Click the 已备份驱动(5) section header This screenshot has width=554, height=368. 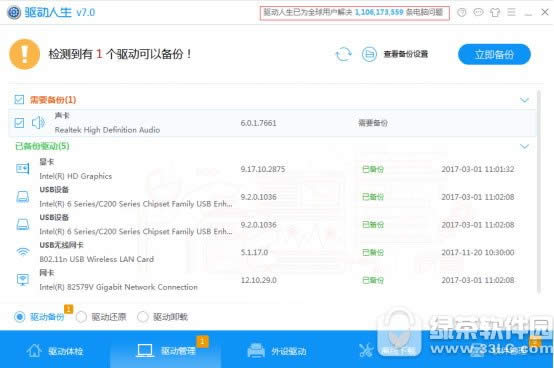(42, 146)
